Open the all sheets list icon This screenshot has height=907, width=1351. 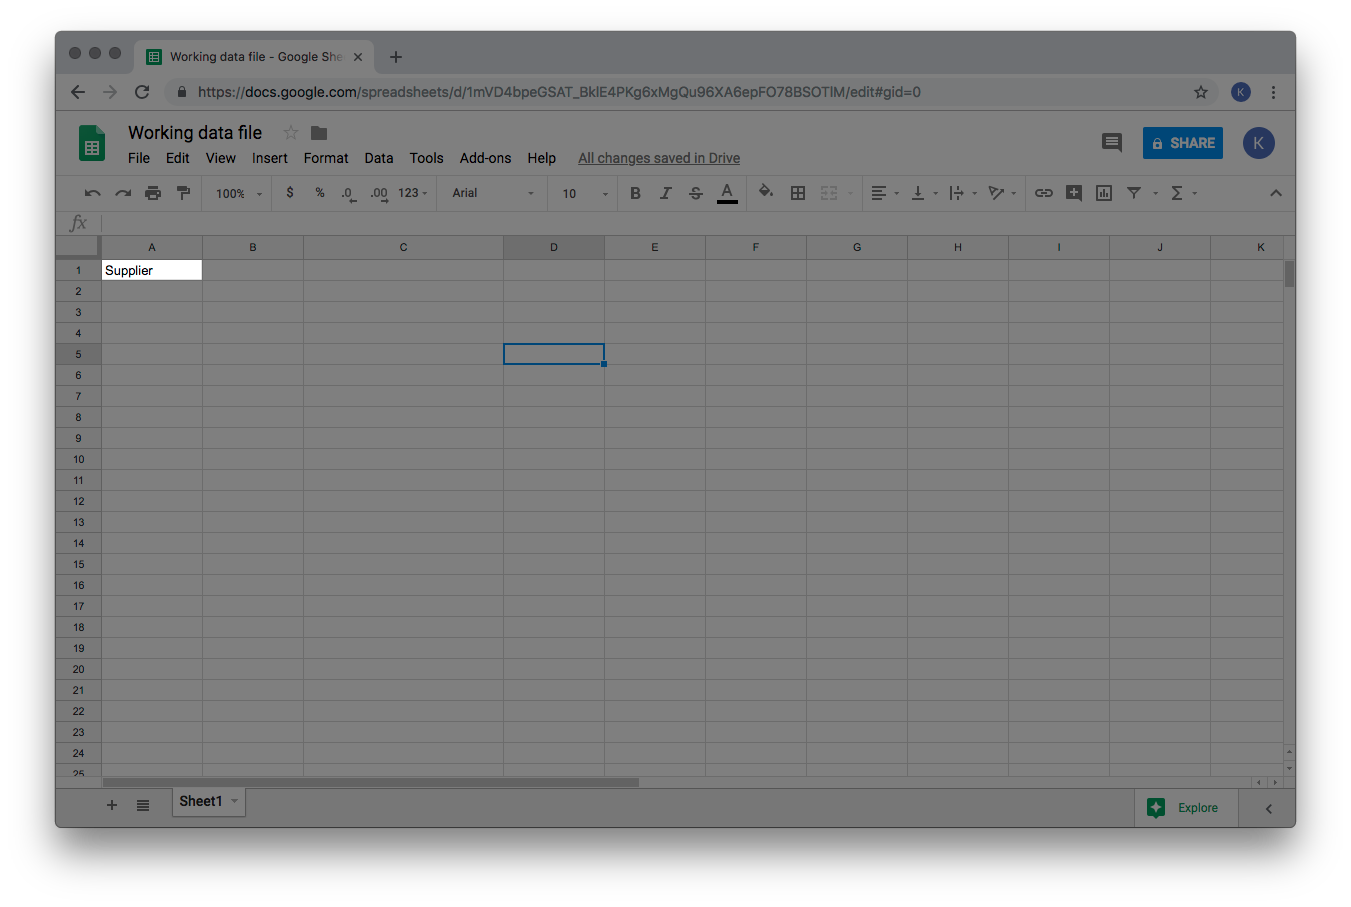(143, 805)
